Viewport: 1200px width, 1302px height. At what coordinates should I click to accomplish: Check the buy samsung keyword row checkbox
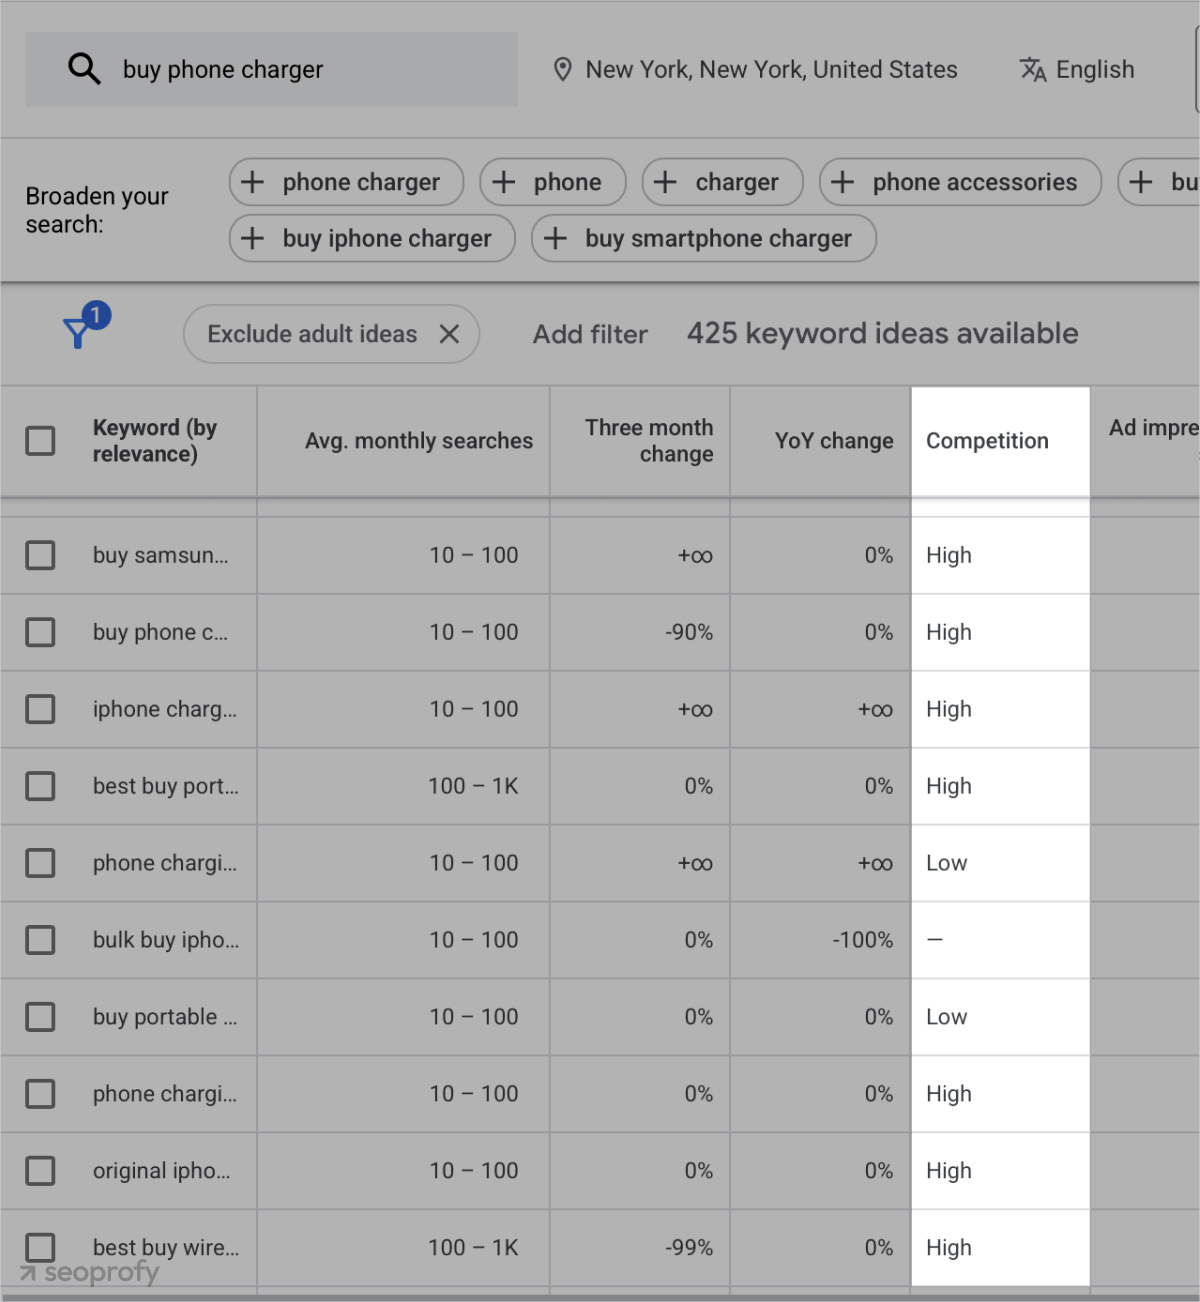pos(40,555)
